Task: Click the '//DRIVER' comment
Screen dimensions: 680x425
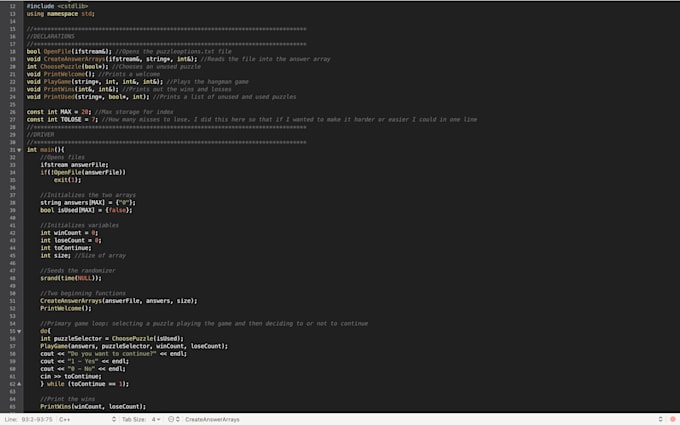Action: click(40, 135)
